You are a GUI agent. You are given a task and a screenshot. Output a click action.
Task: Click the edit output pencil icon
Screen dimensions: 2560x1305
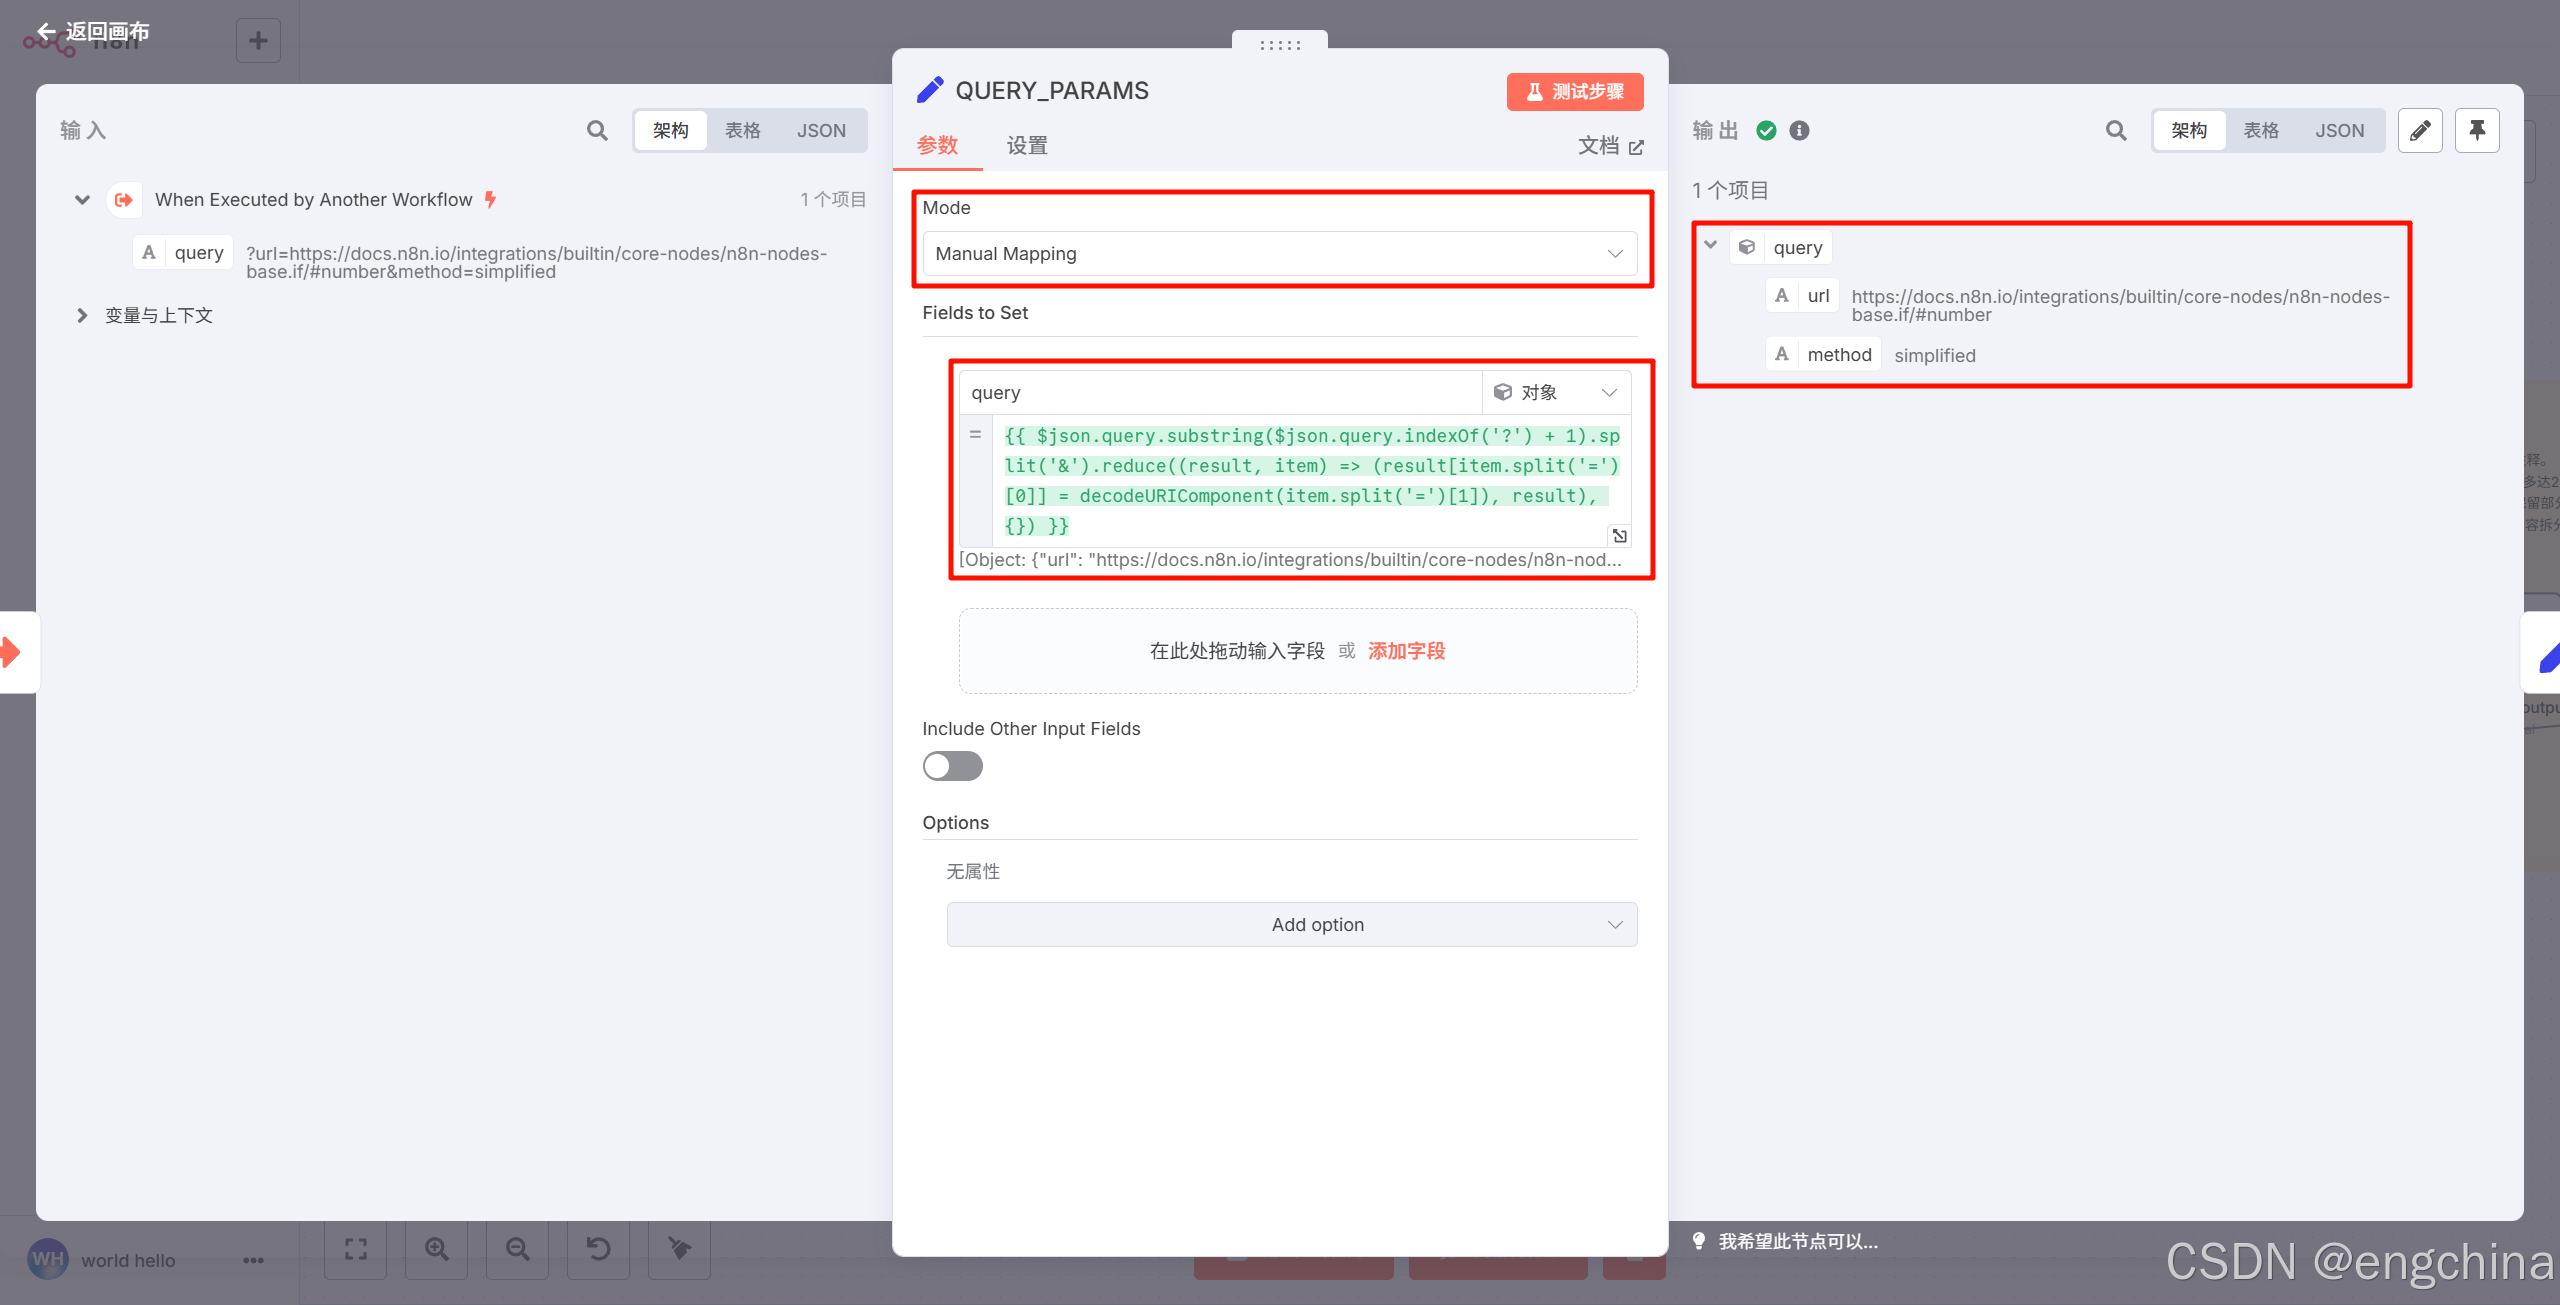[x=2420, y=131]
